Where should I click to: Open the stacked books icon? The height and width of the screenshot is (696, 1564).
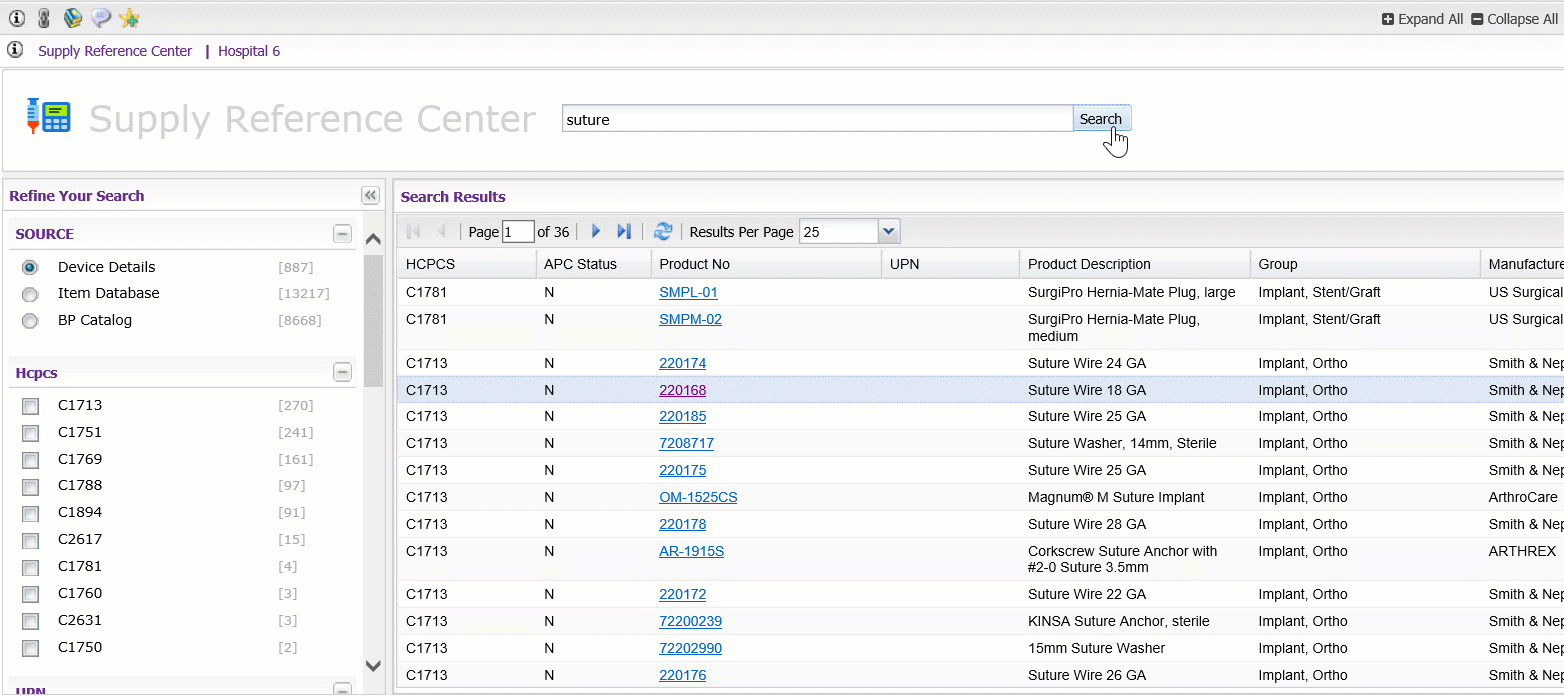72,18
